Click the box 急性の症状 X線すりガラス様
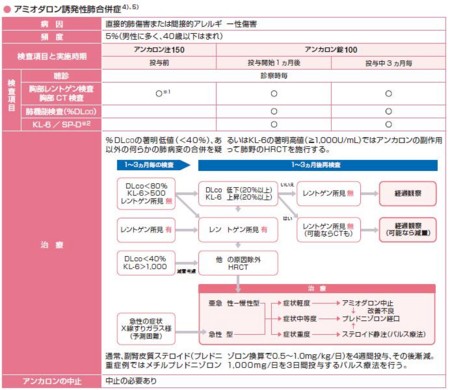The width and height of the screenshot is (450, 390). [x=146, y=329]
